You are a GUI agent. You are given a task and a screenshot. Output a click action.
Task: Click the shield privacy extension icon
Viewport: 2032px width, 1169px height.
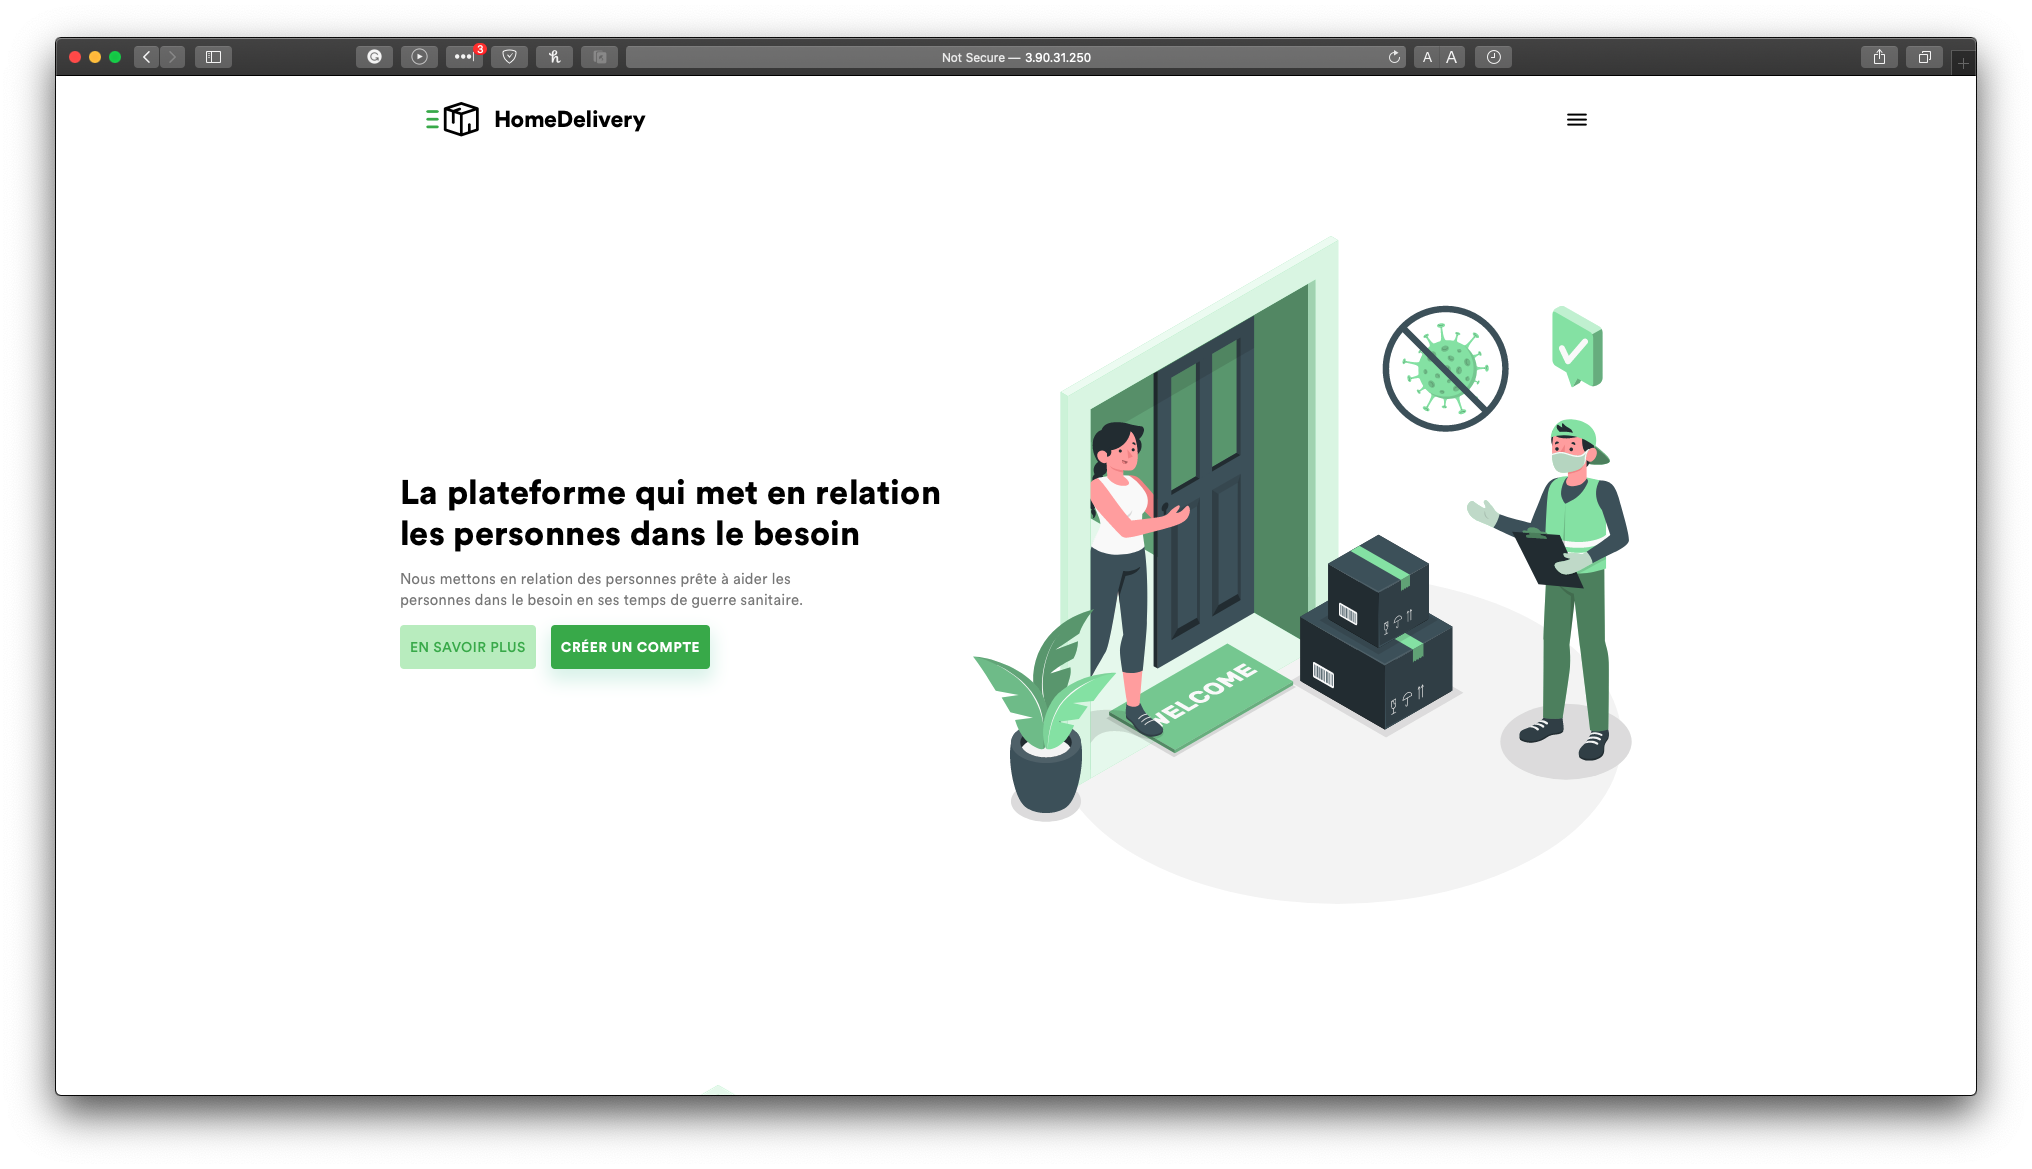[x=509, y=57]
